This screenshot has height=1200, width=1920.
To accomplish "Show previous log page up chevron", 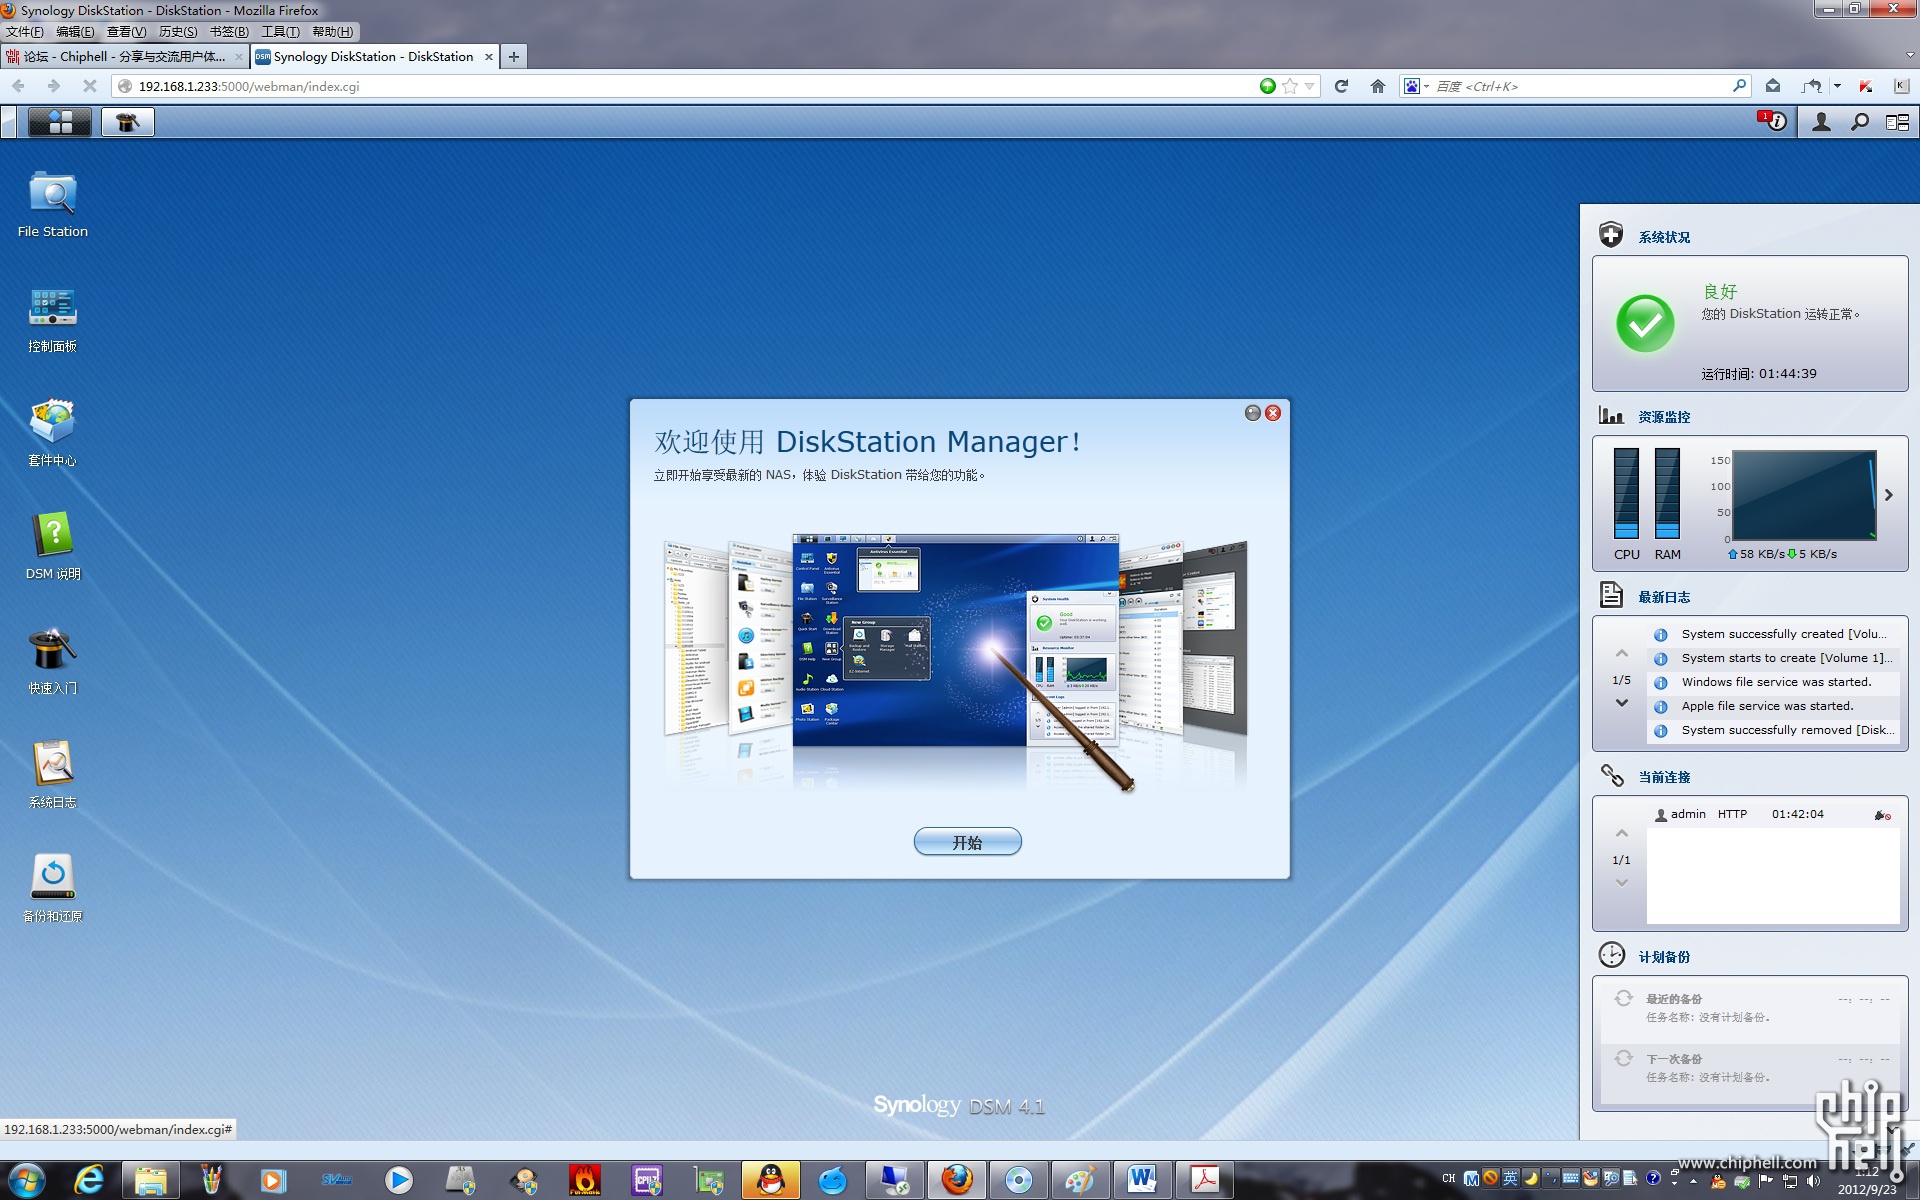I will (x=1622, y=654).
